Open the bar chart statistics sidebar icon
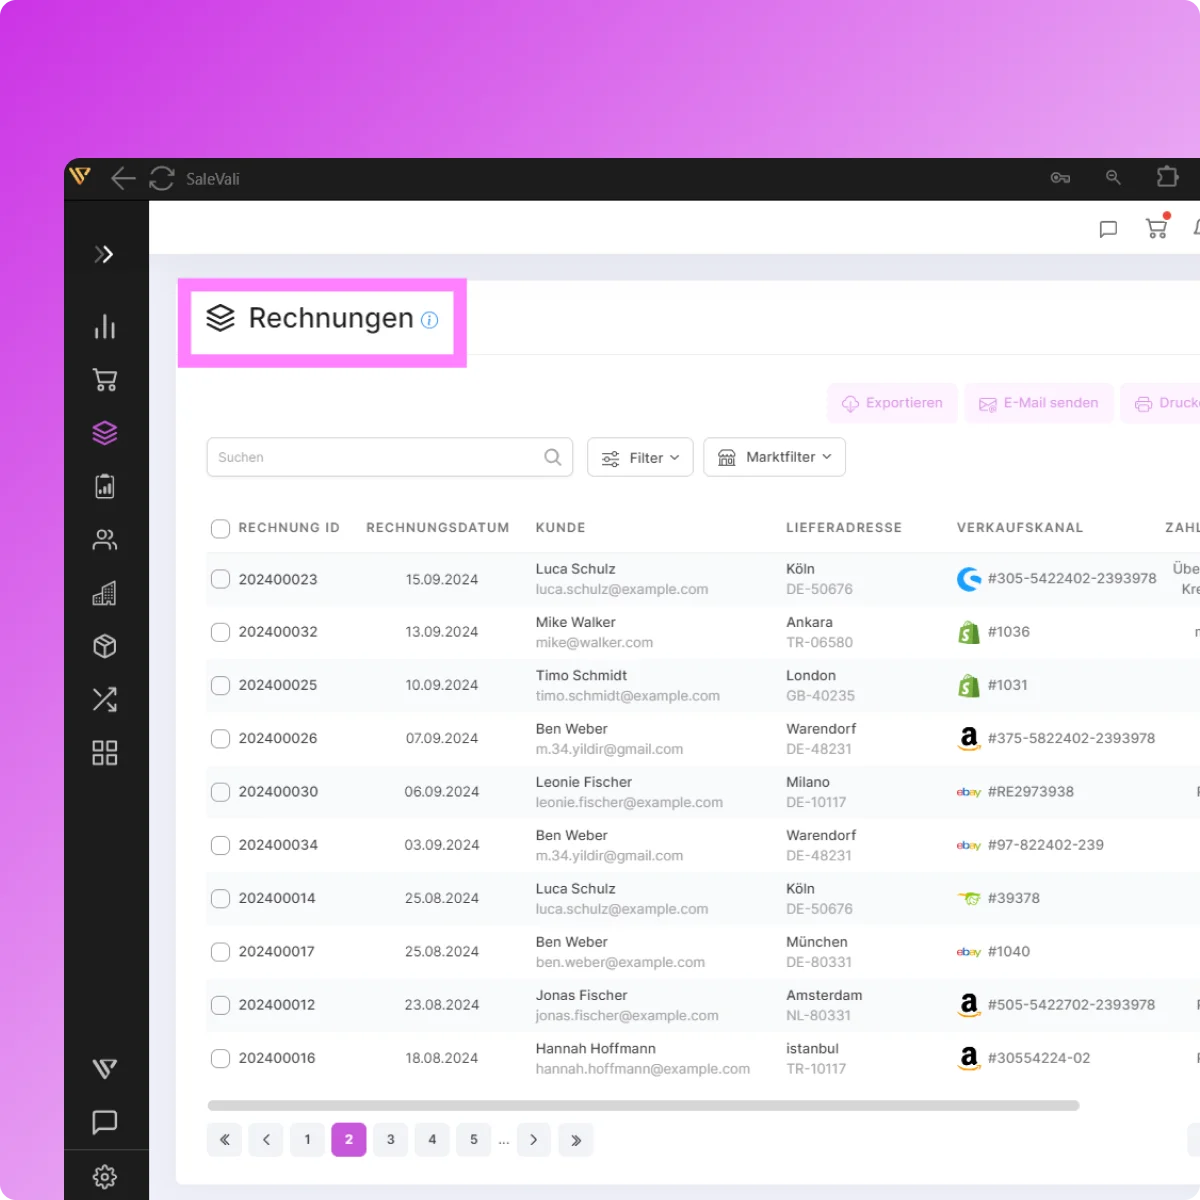 [x=104, y=327]
